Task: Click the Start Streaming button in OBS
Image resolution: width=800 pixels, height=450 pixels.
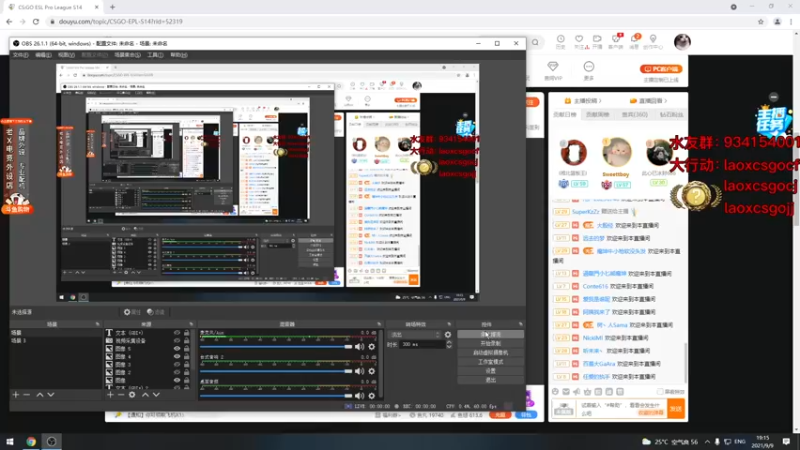Action: [x=490, y=334]
